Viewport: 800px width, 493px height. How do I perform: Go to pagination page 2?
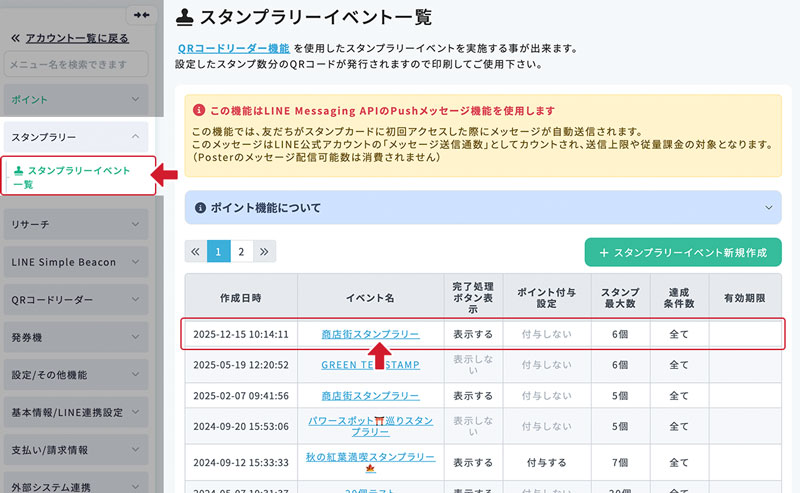pos(241,252)
